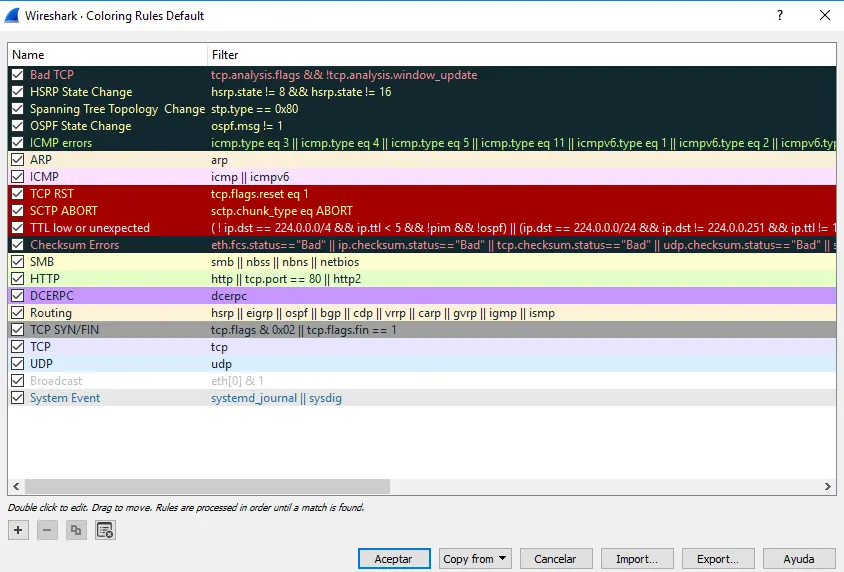Disable the TCP SYN/FIN checkbox
The width and height of the screenshot is (844, 572).
[x=18, y=330]
